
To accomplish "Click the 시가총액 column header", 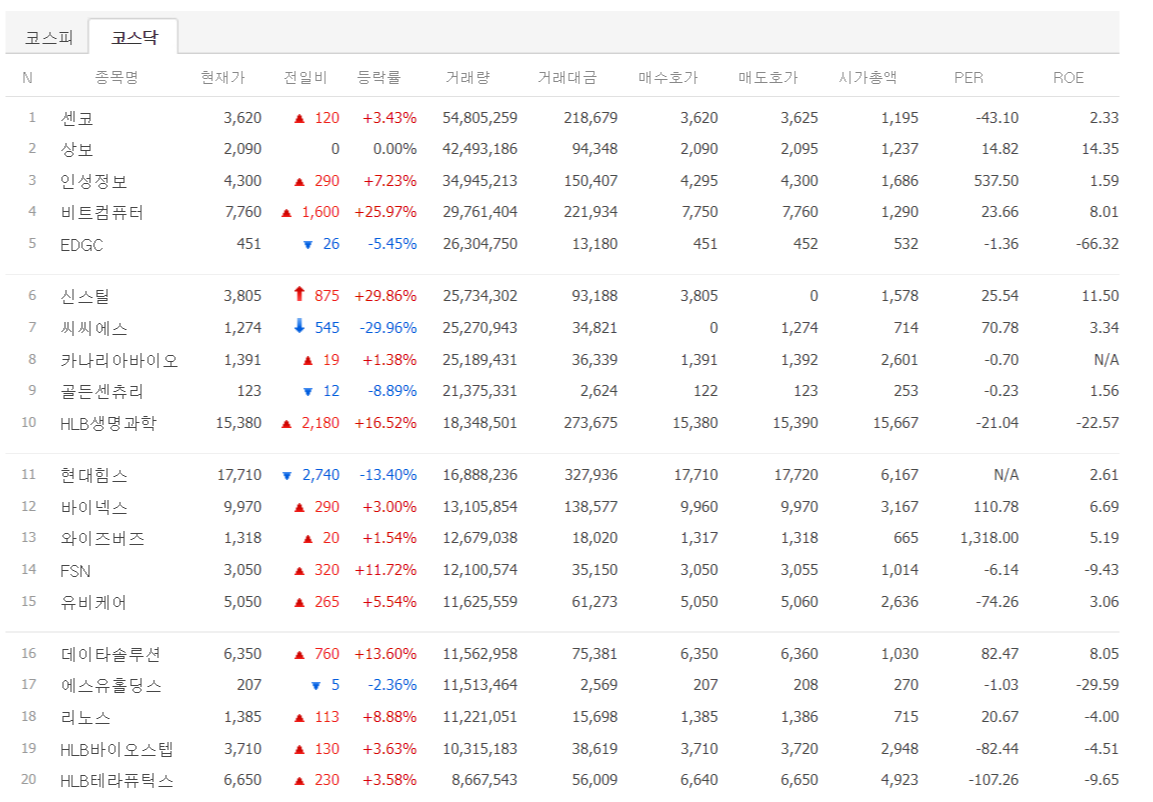I will (868, 77).
